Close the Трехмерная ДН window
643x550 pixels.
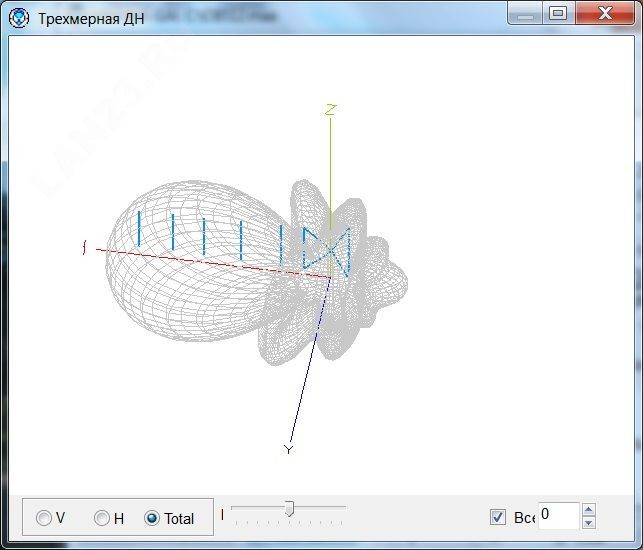click(604, 13)
